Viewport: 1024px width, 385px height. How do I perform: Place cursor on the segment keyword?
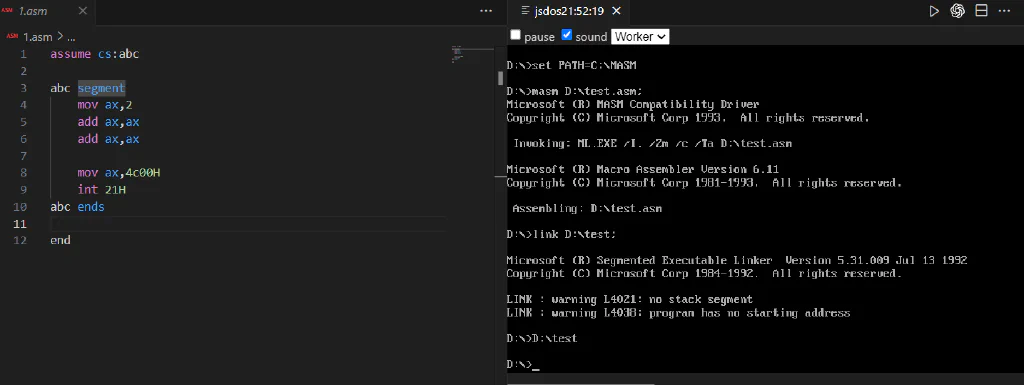coord(101,88)
